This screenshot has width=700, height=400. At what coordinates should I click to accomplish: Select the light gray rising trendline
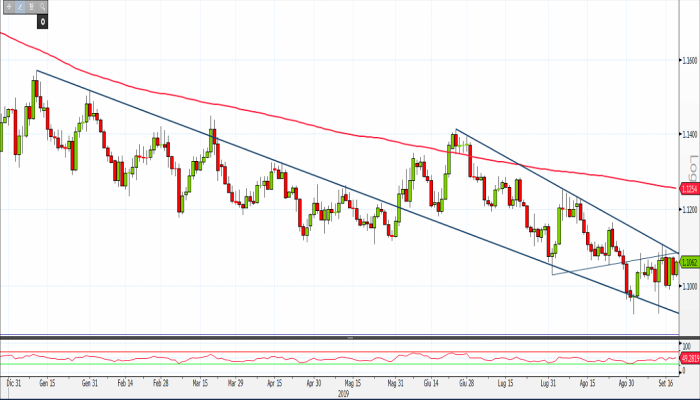[616, 263]
